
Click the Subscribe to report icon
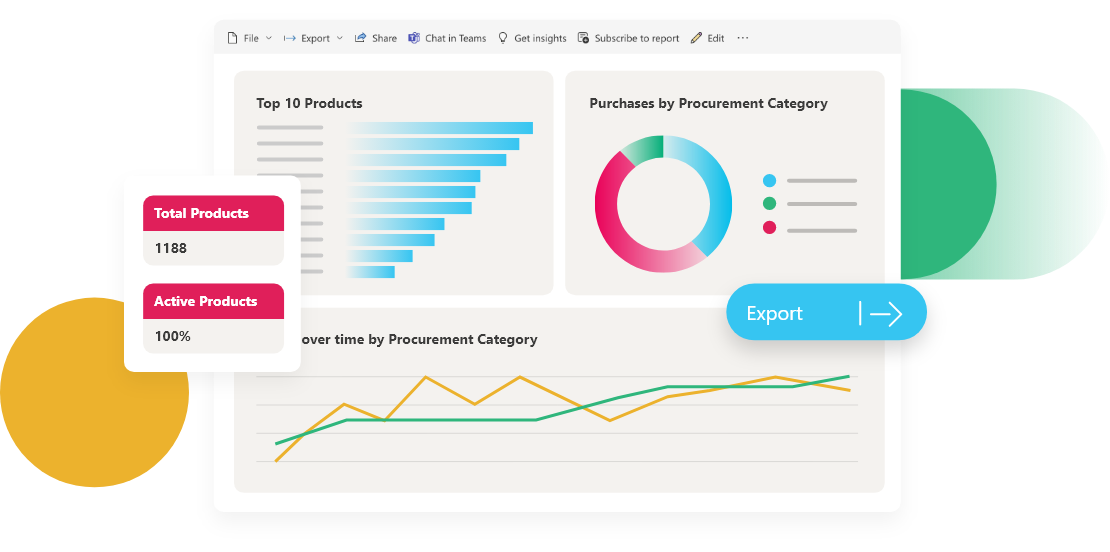(x=584, y=38)
